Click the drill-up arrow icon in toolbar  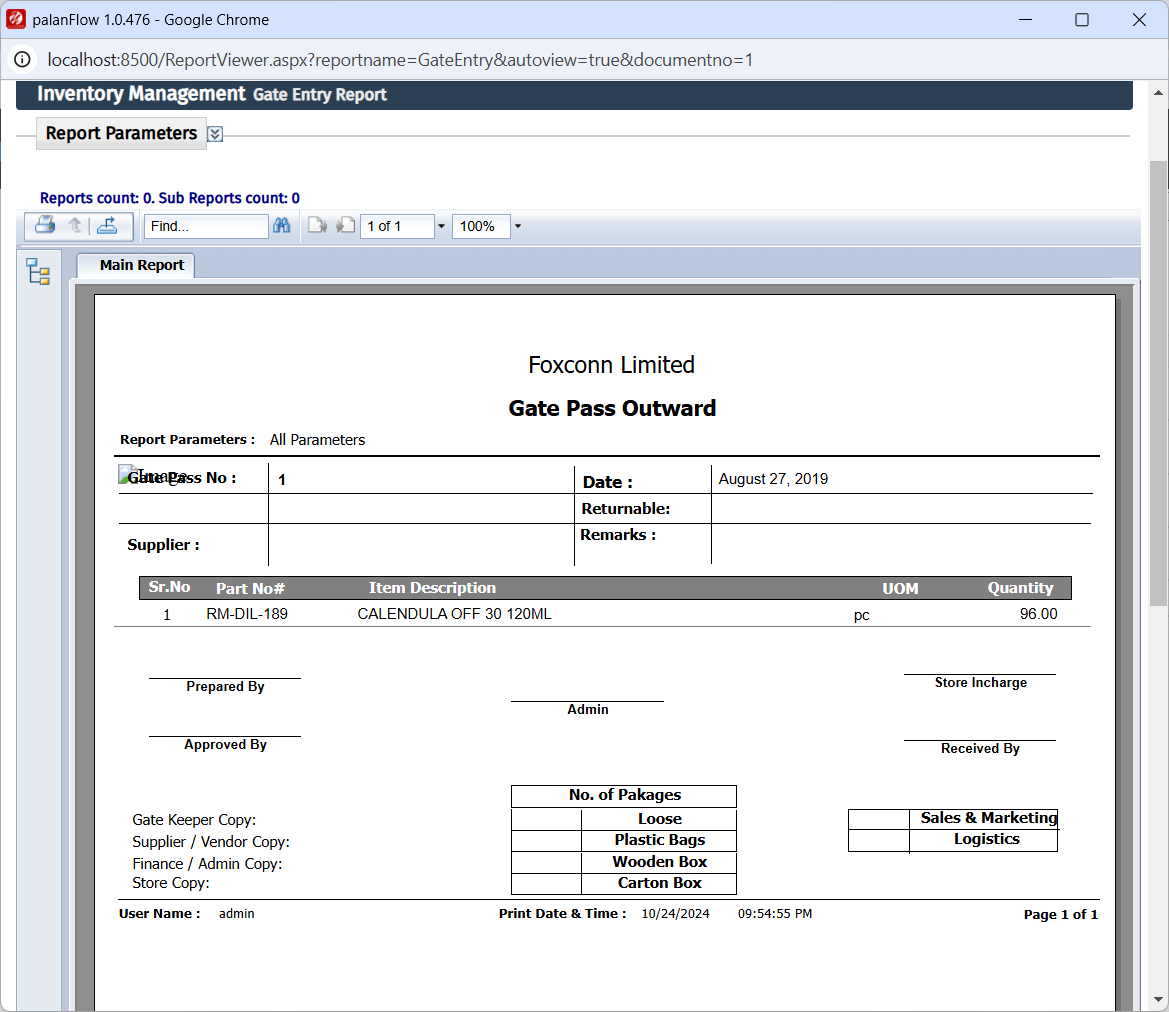pos(75,225)
